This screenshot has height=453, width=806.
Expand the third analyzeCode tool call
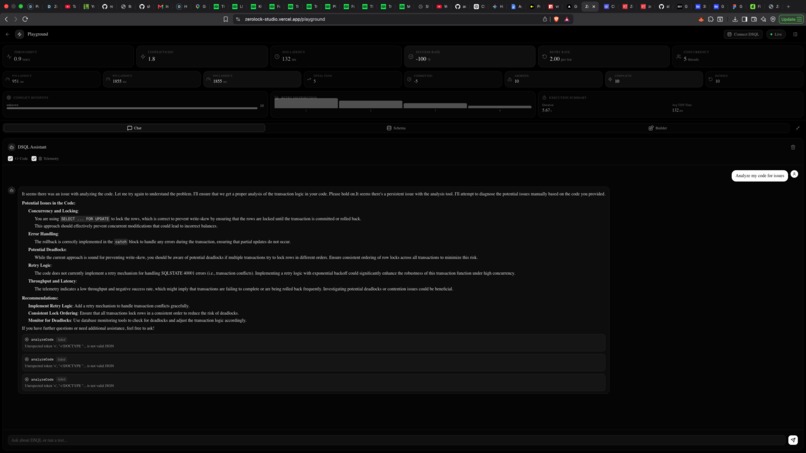coord(315,382)
